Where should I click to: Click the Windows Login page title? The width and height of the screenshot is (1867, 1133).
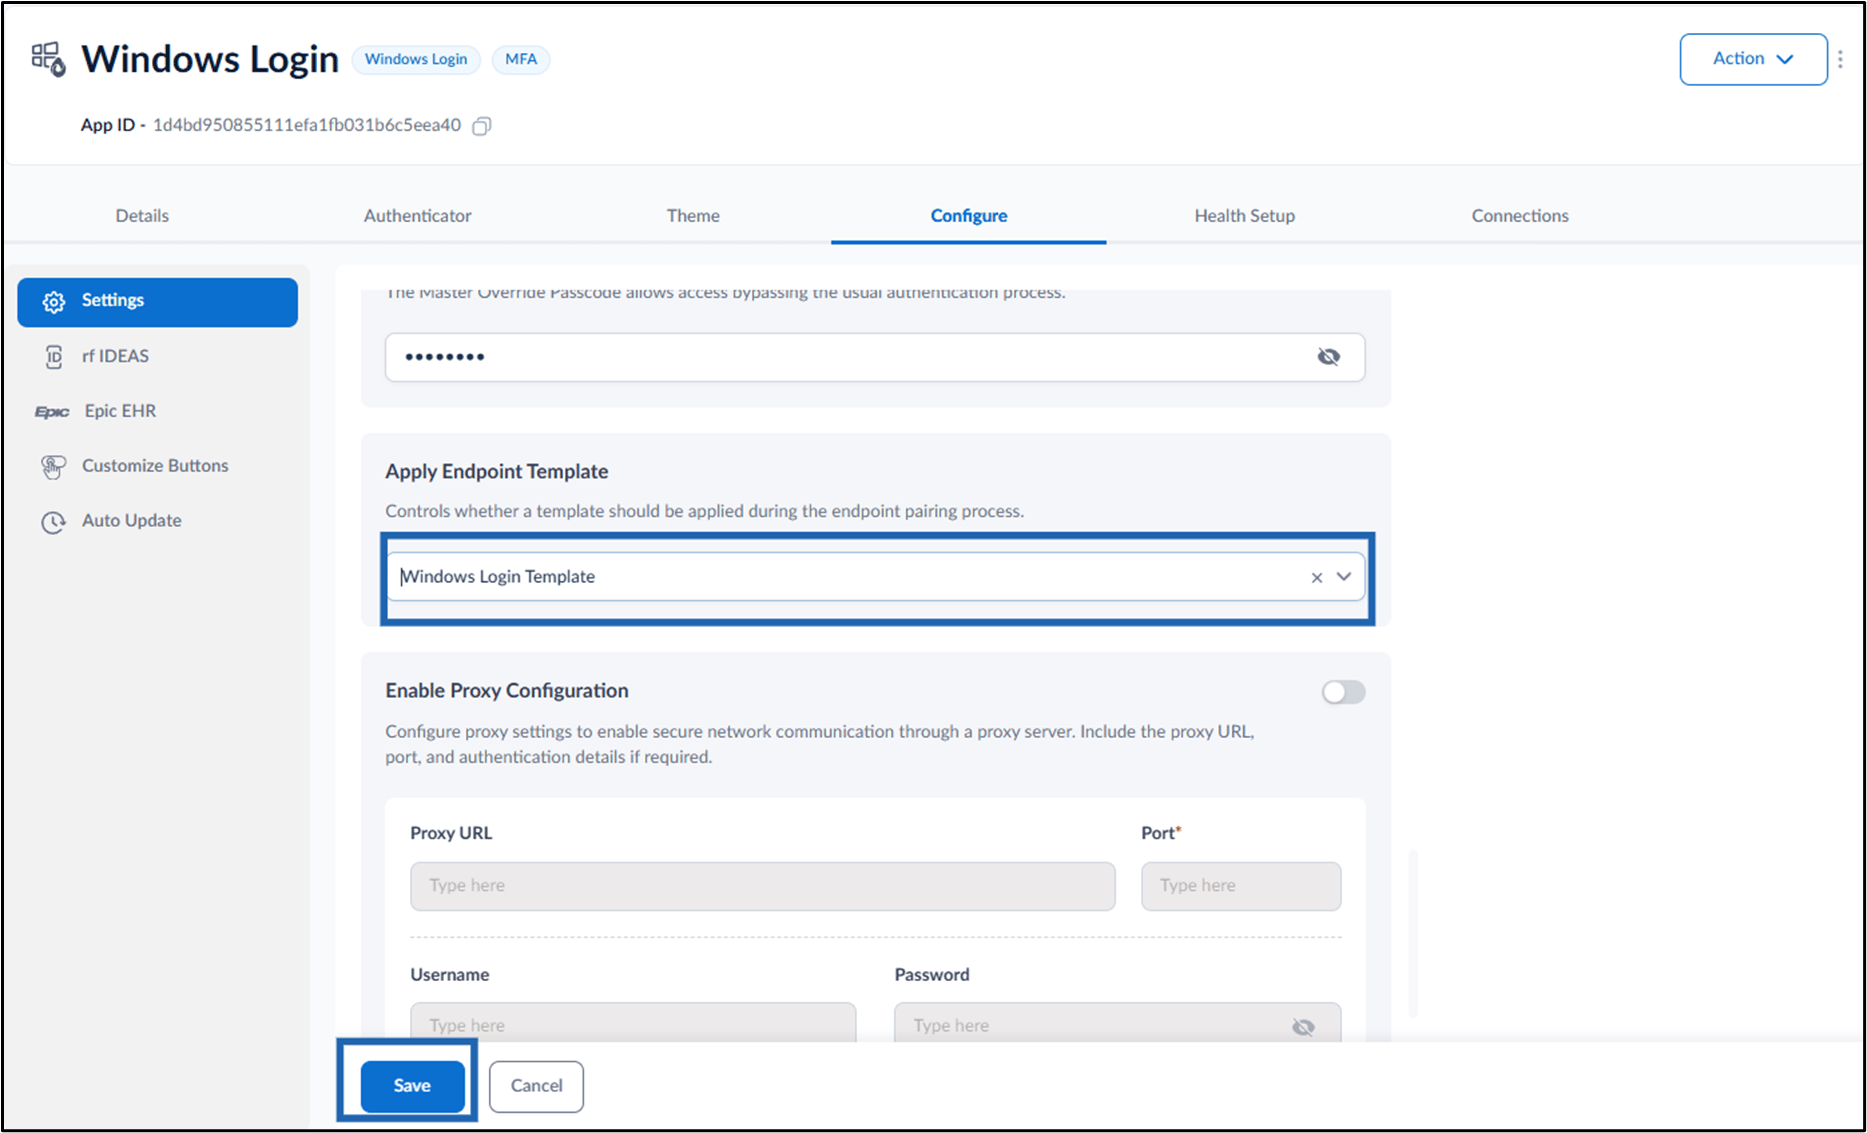coord(210,59)
